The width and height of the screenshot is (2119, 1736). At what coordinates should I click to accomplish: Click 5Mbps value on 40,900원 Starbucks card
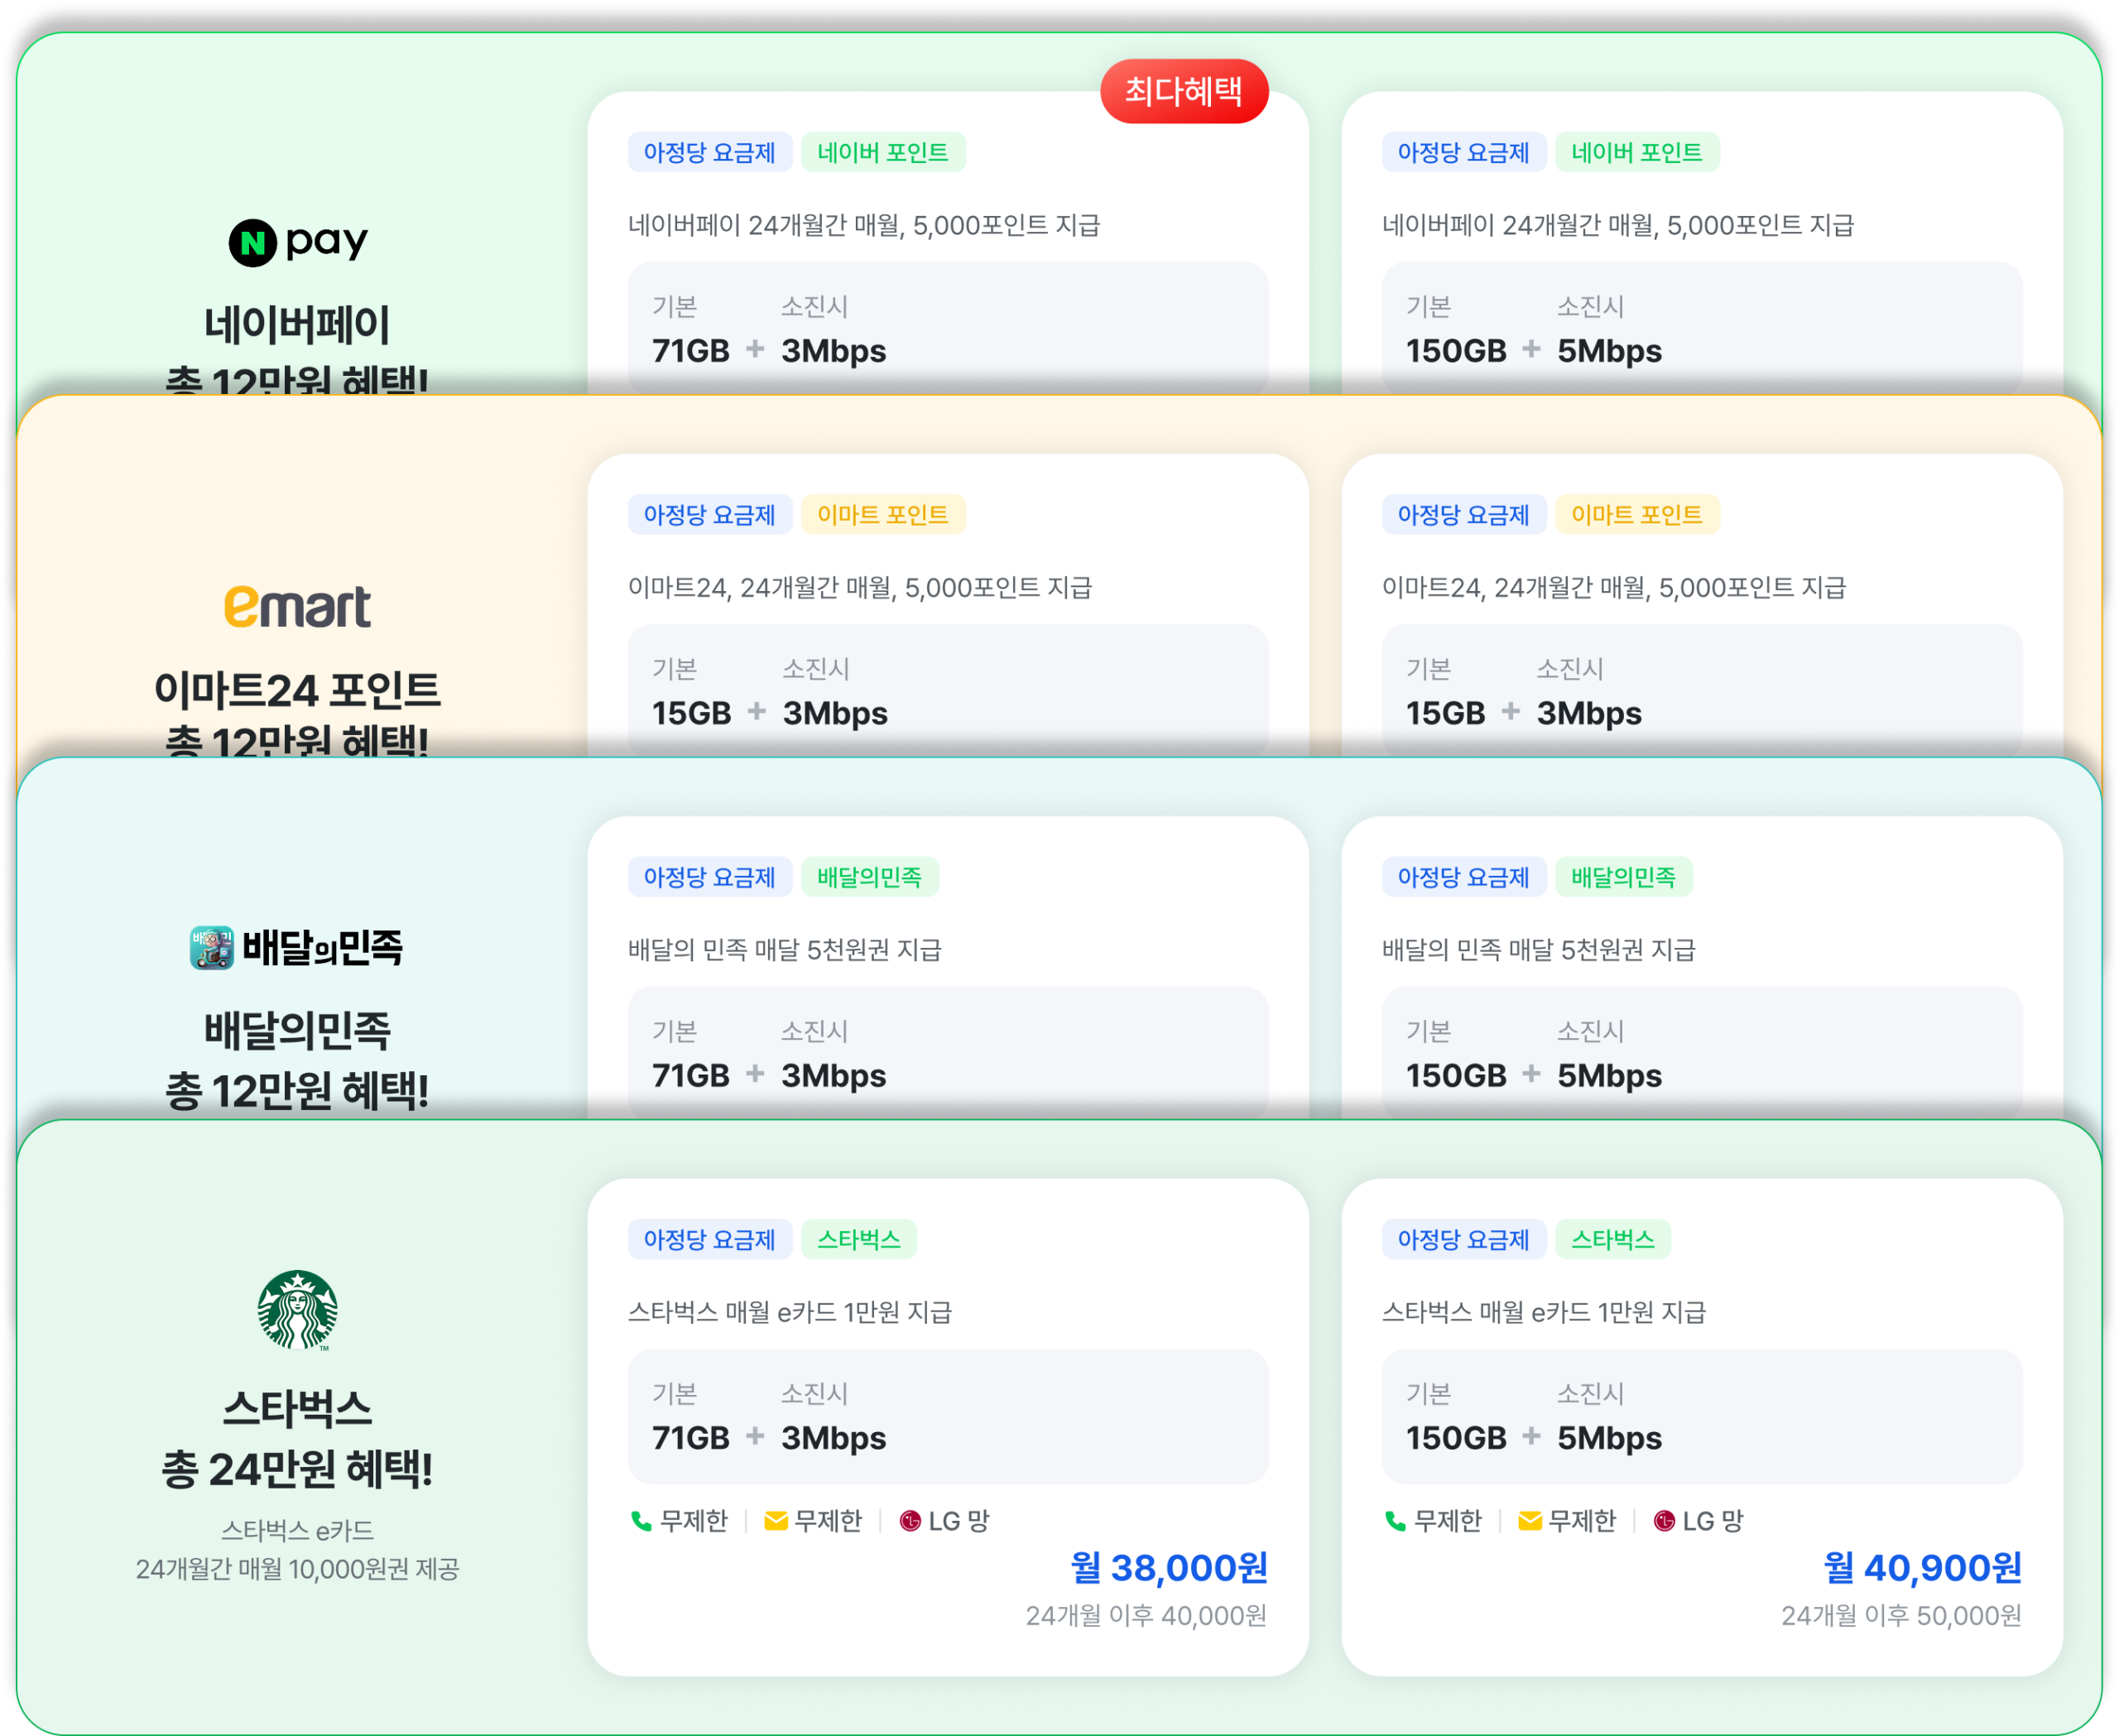(x=1610, y=1438)
